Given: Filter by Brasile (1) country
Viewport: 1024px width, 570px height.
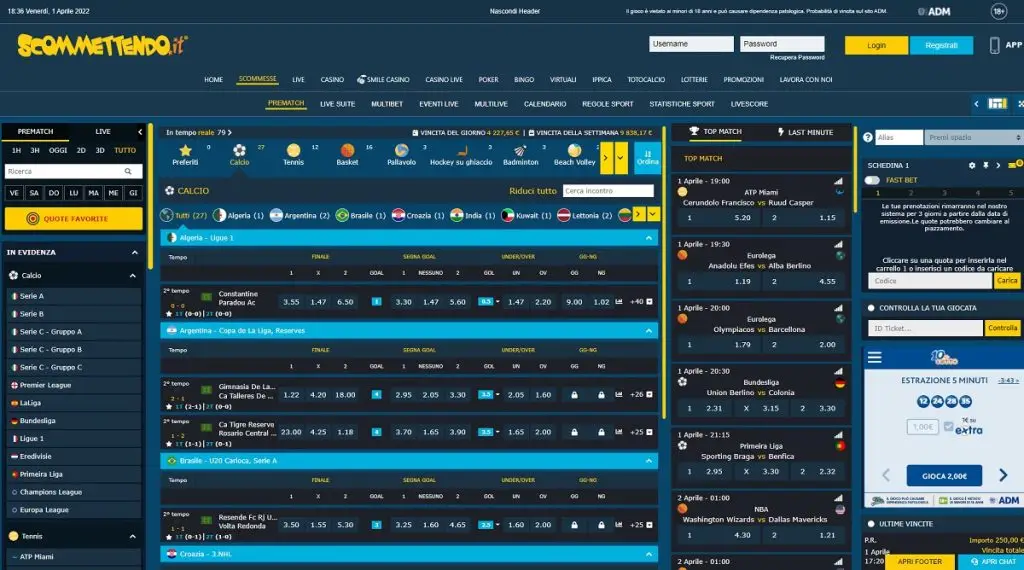Looking at the screenshot, I should pyautogui.click(x=360, y=215).
